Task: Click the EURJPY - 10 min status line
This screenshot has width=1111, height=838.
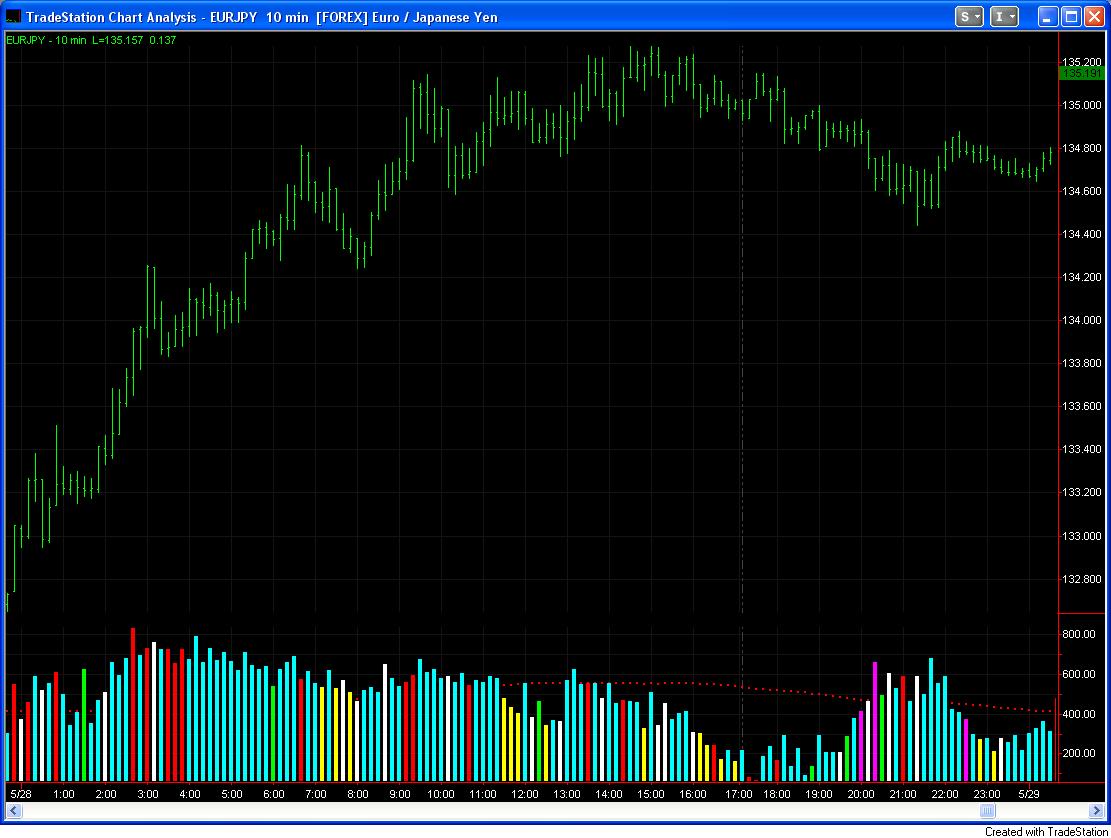Action: tap(91, 40)
